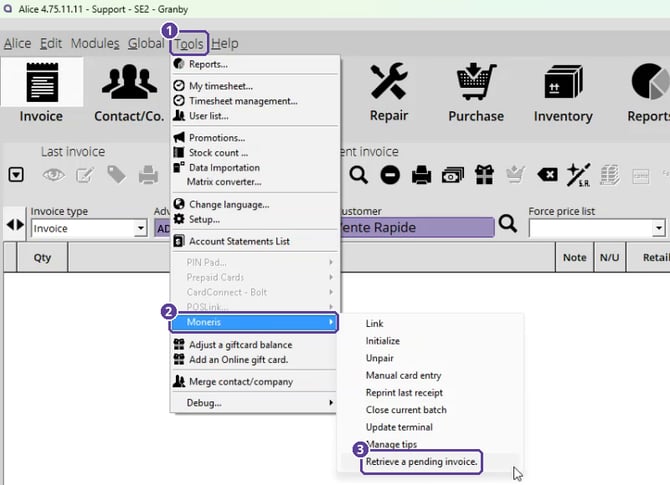The image size is (670, 485).
Task: Click Unpair in the Moneris submenu
Action: tap(430, 358)
